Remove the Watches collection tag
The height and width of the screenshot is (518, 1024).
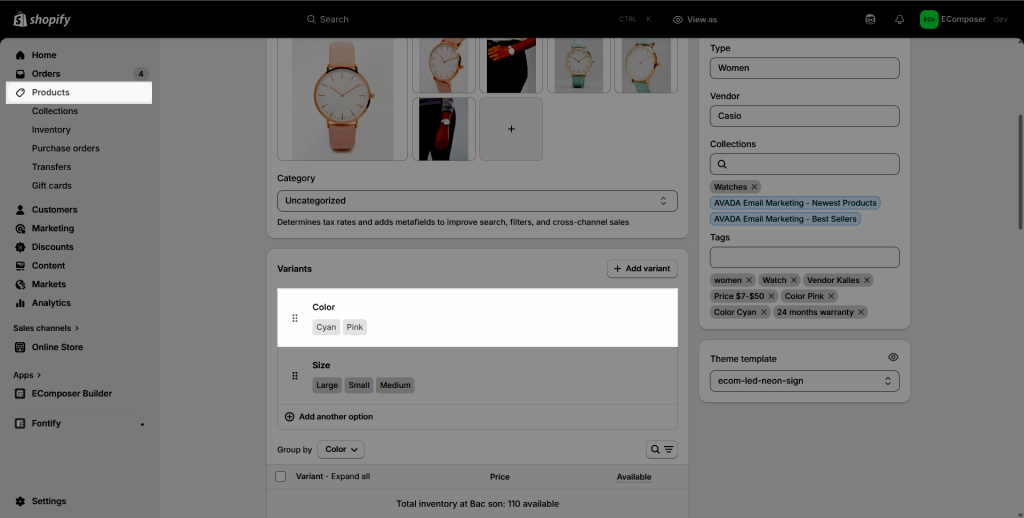tap(755, 187)
